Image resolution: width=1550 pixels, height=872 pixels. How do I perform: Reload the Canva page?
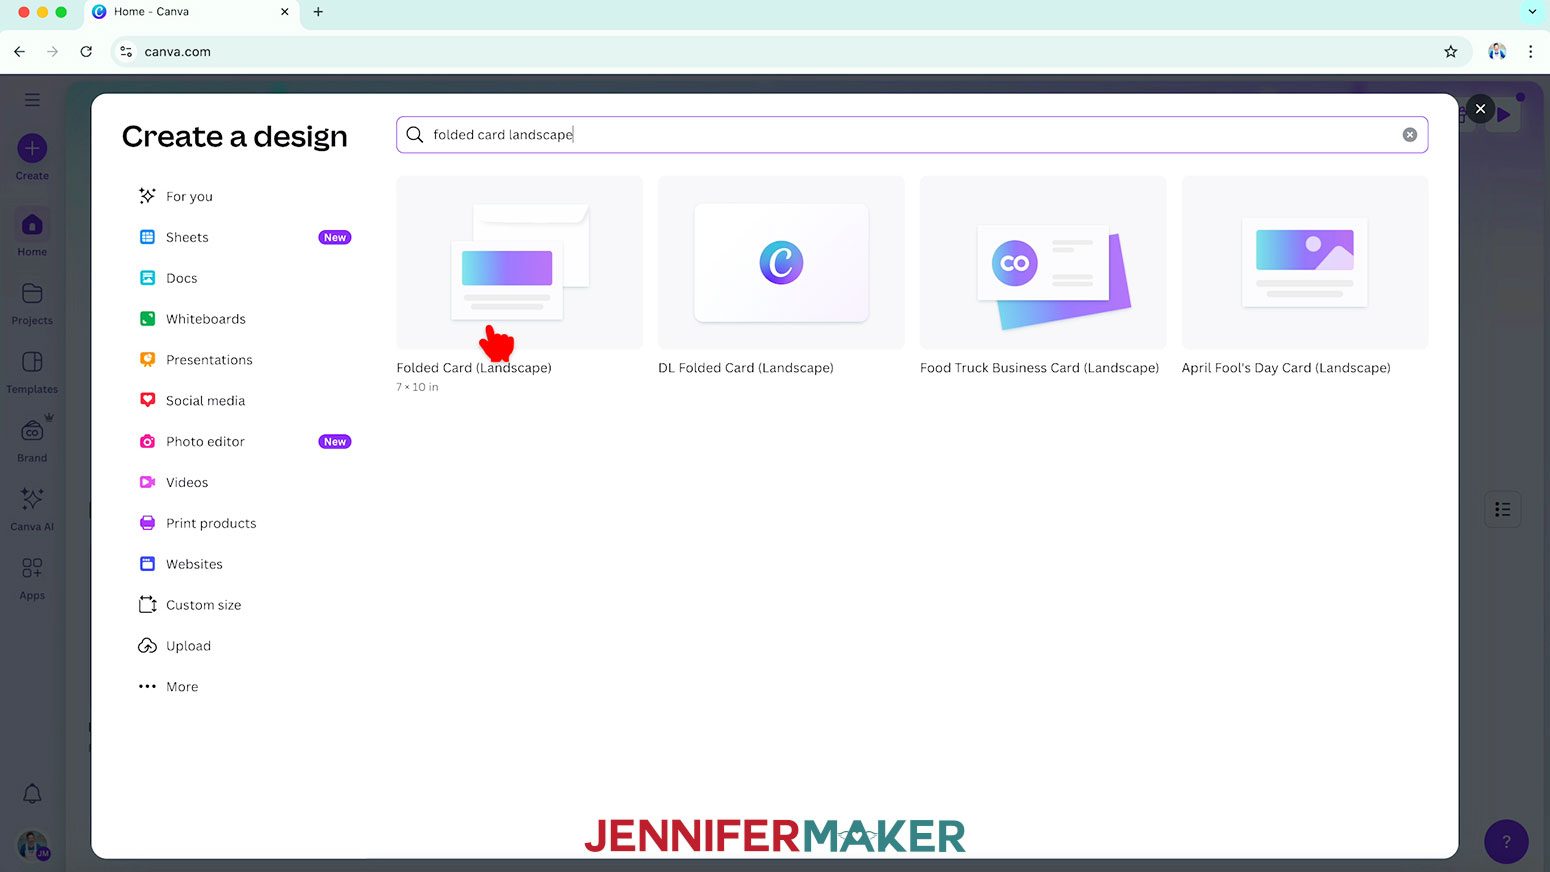point(86,52)
